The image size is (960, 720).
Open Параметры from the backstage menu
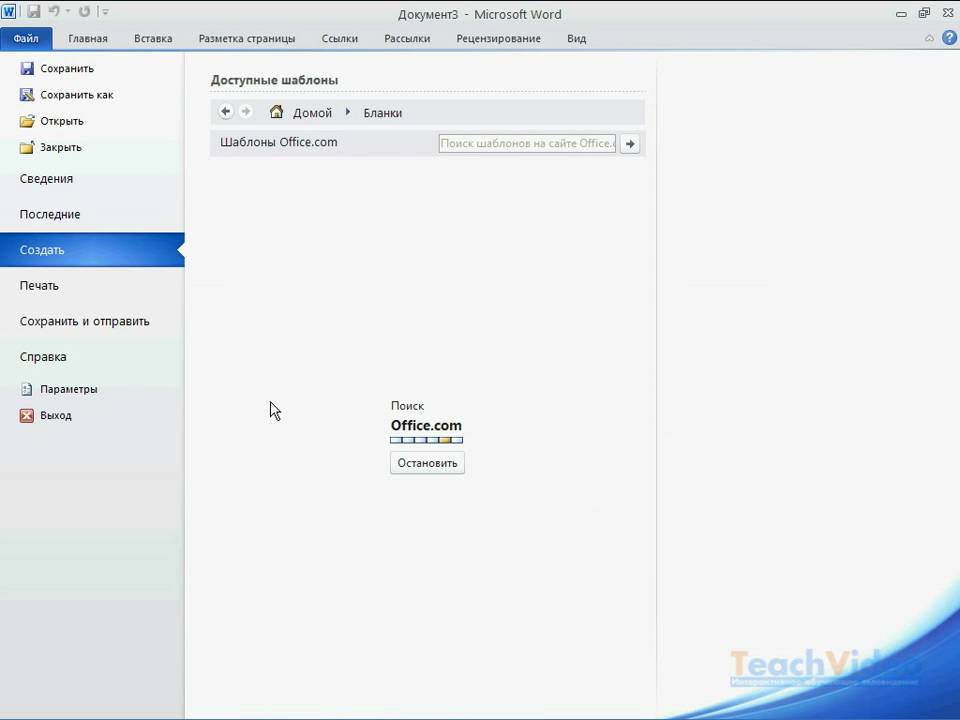pos(59,389)
